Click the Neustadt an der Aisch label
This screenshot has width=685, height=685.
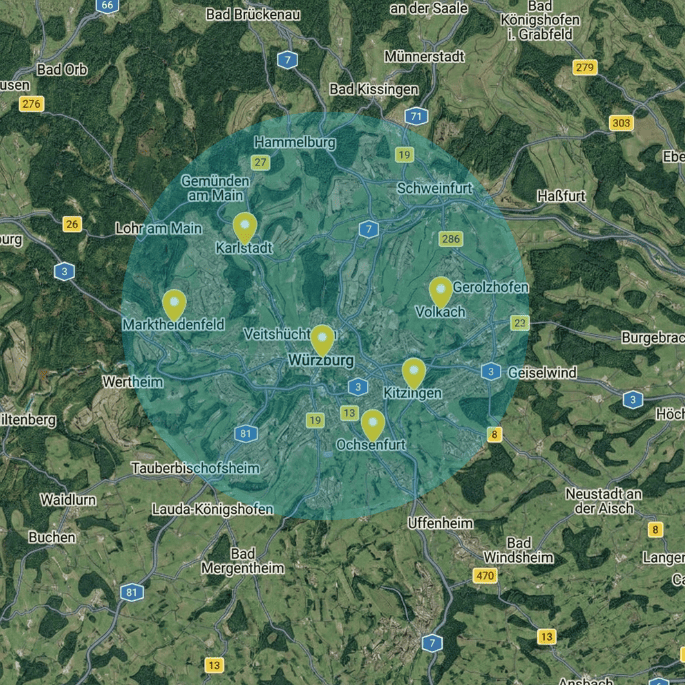pos(604,501)
